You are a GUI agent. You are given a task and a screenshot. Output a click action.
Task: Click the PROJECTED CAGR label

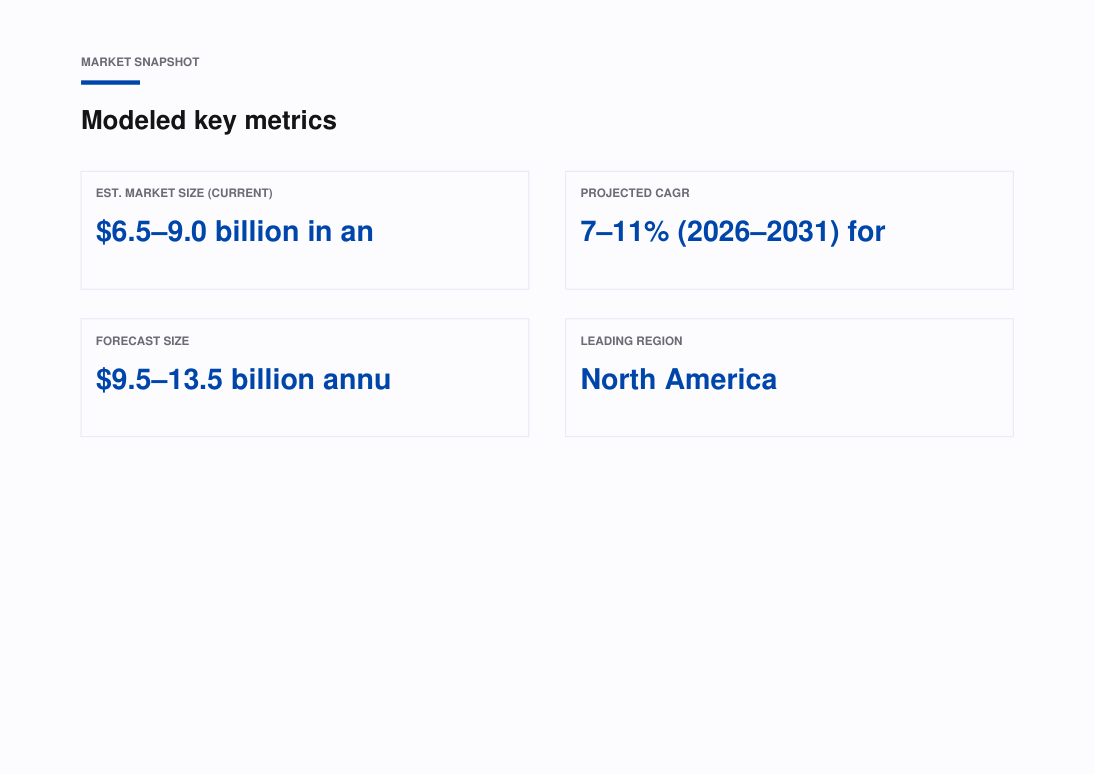click(635, 193)
